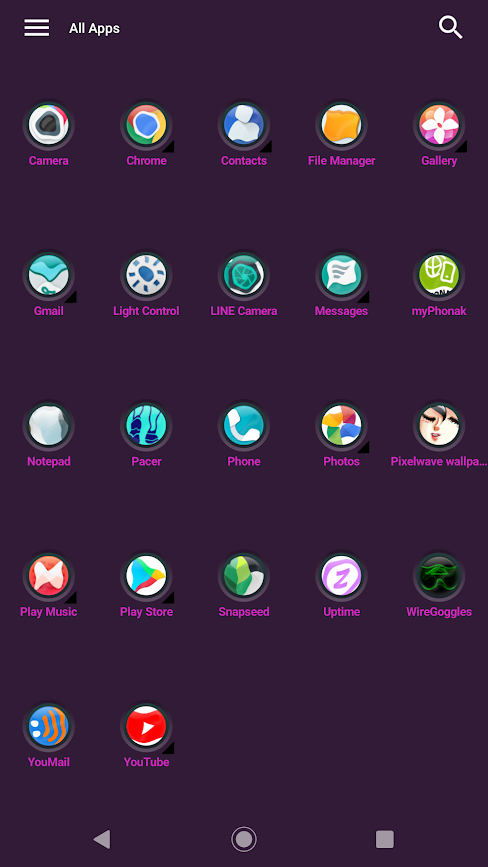Launch the Pacer app icon
Viewport: 488px width, 867px height.
(x=146, y=426)
